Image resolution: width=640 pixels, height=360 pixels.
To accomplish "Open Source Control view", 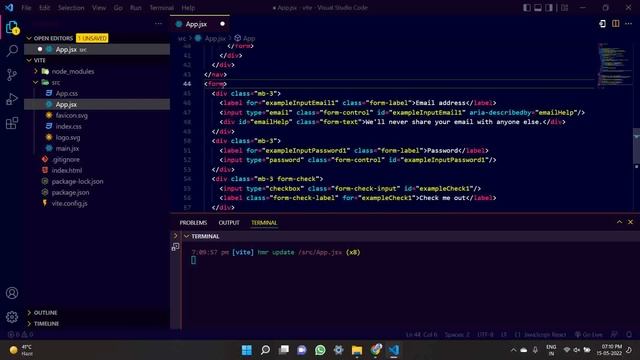I will click(12, 75).
